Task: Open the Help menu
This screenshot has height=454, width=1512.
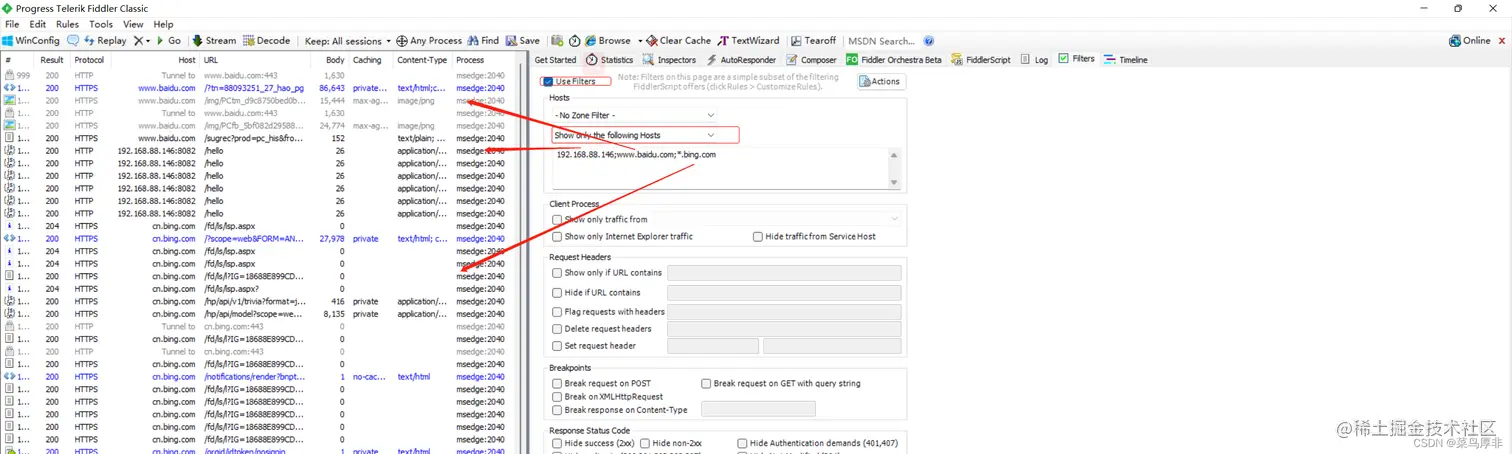Action: coord(163,24)
